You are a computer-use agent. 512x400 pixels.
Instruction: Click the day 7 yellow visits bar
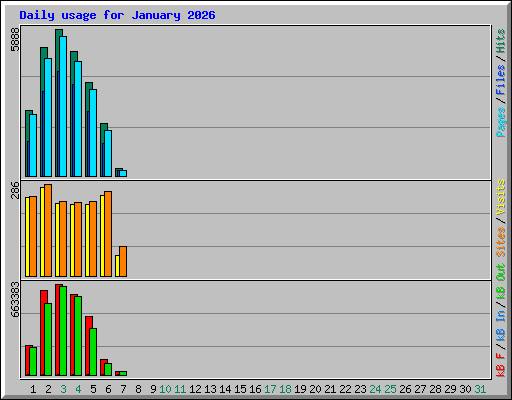[x=117, y=266]
